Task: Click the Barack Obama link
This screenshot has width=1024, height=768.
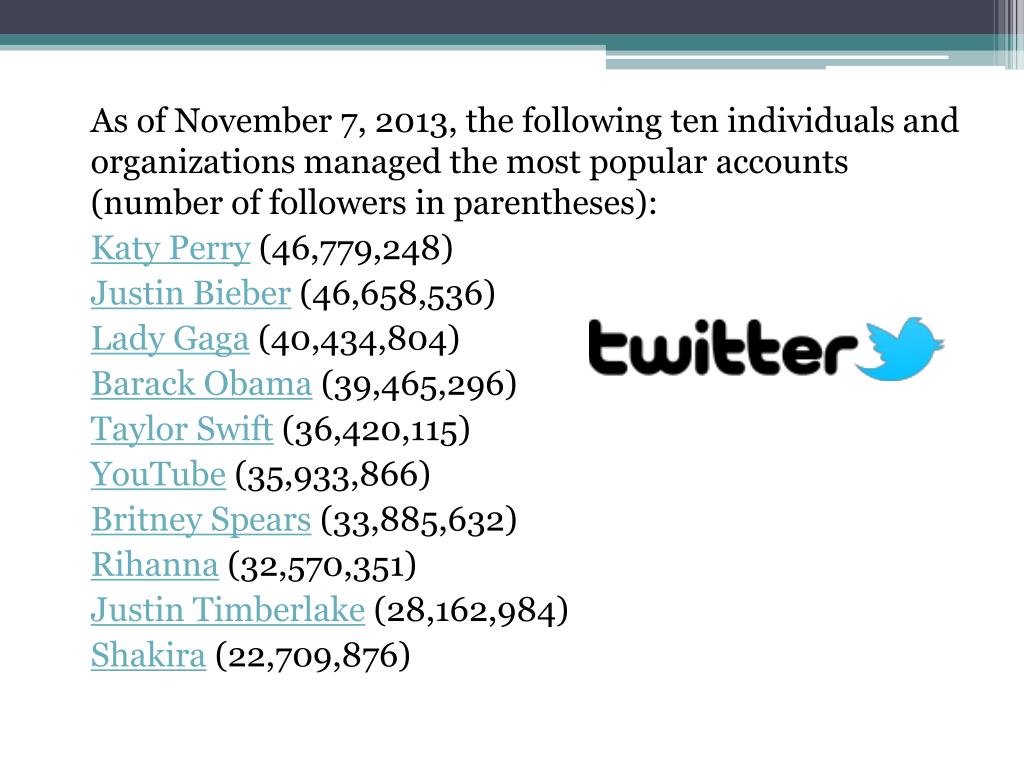Action: (201, 384)
